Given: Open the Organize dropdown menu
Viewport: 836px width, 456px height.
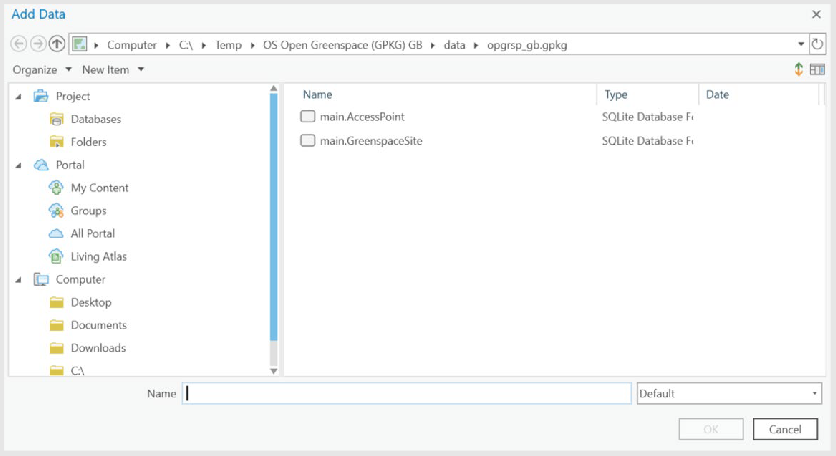Looking at the screenshot, I should click(42, 70).
